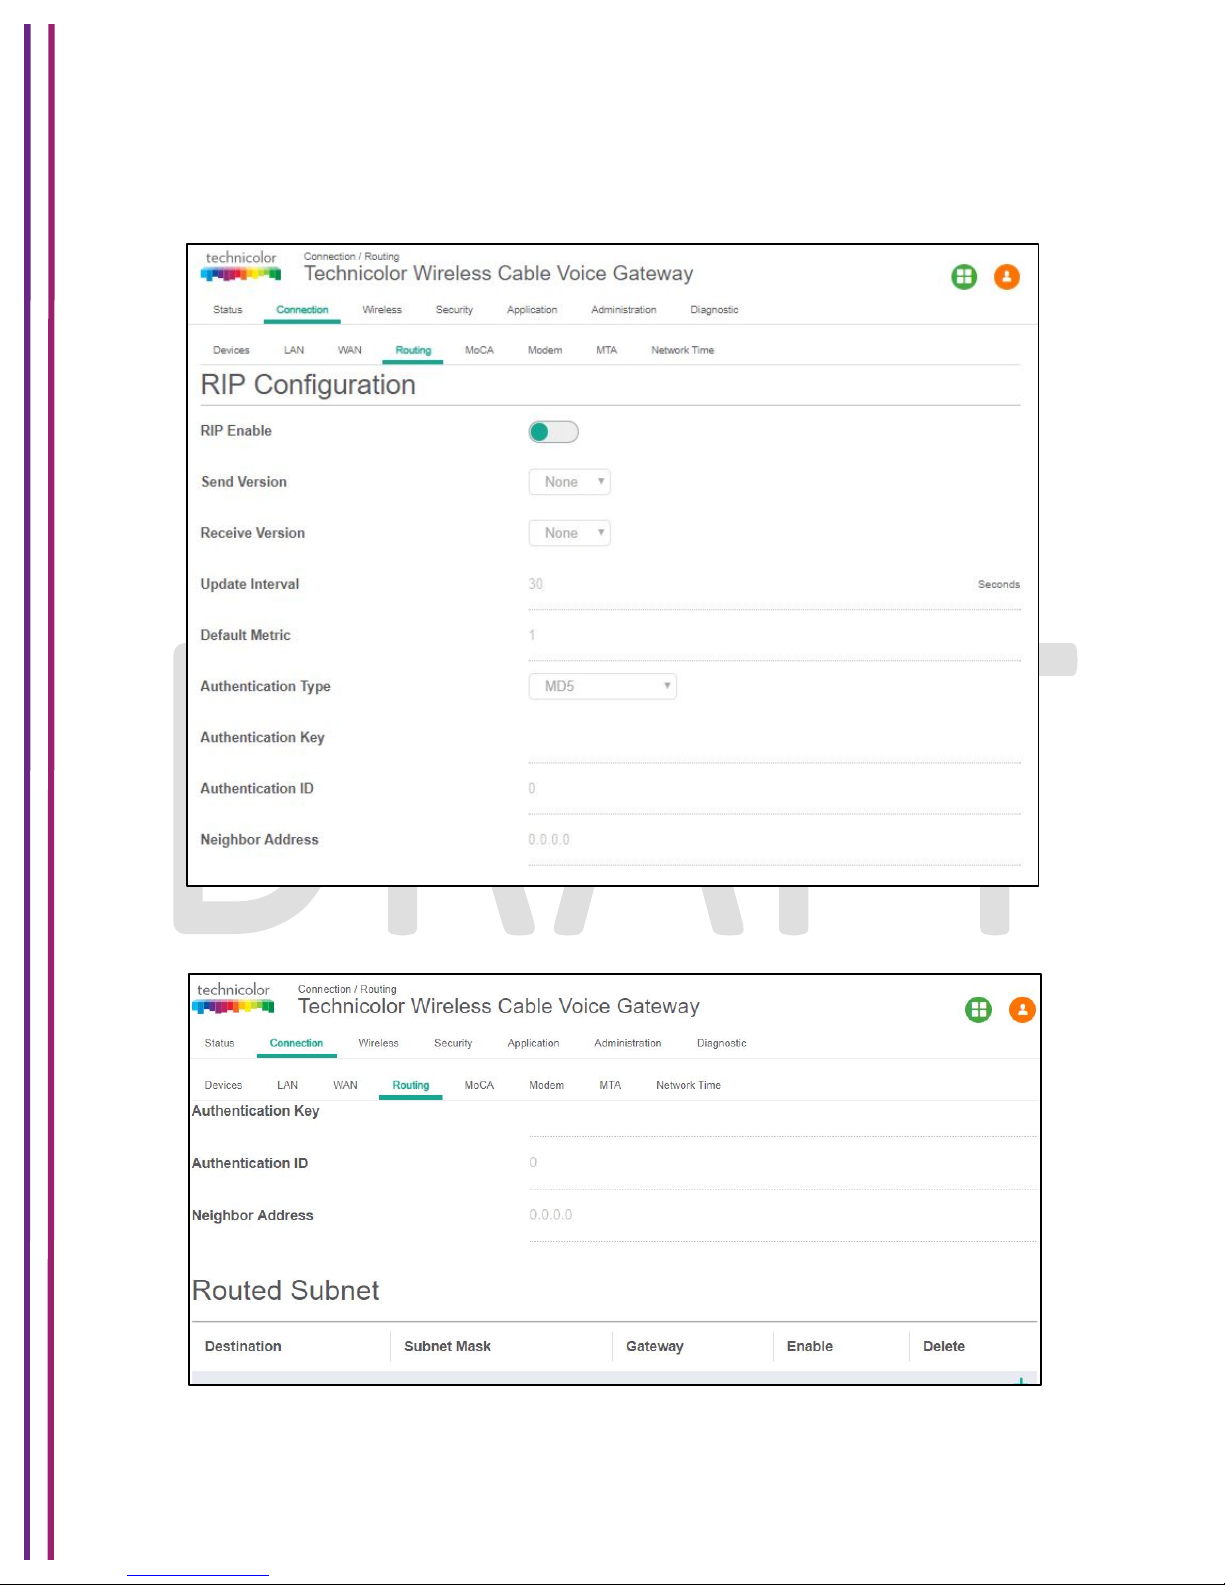This screenshot has height=1585, width=1225.
Task: Select WAN subtab in lower screenshot
Action: [345, 1085]
